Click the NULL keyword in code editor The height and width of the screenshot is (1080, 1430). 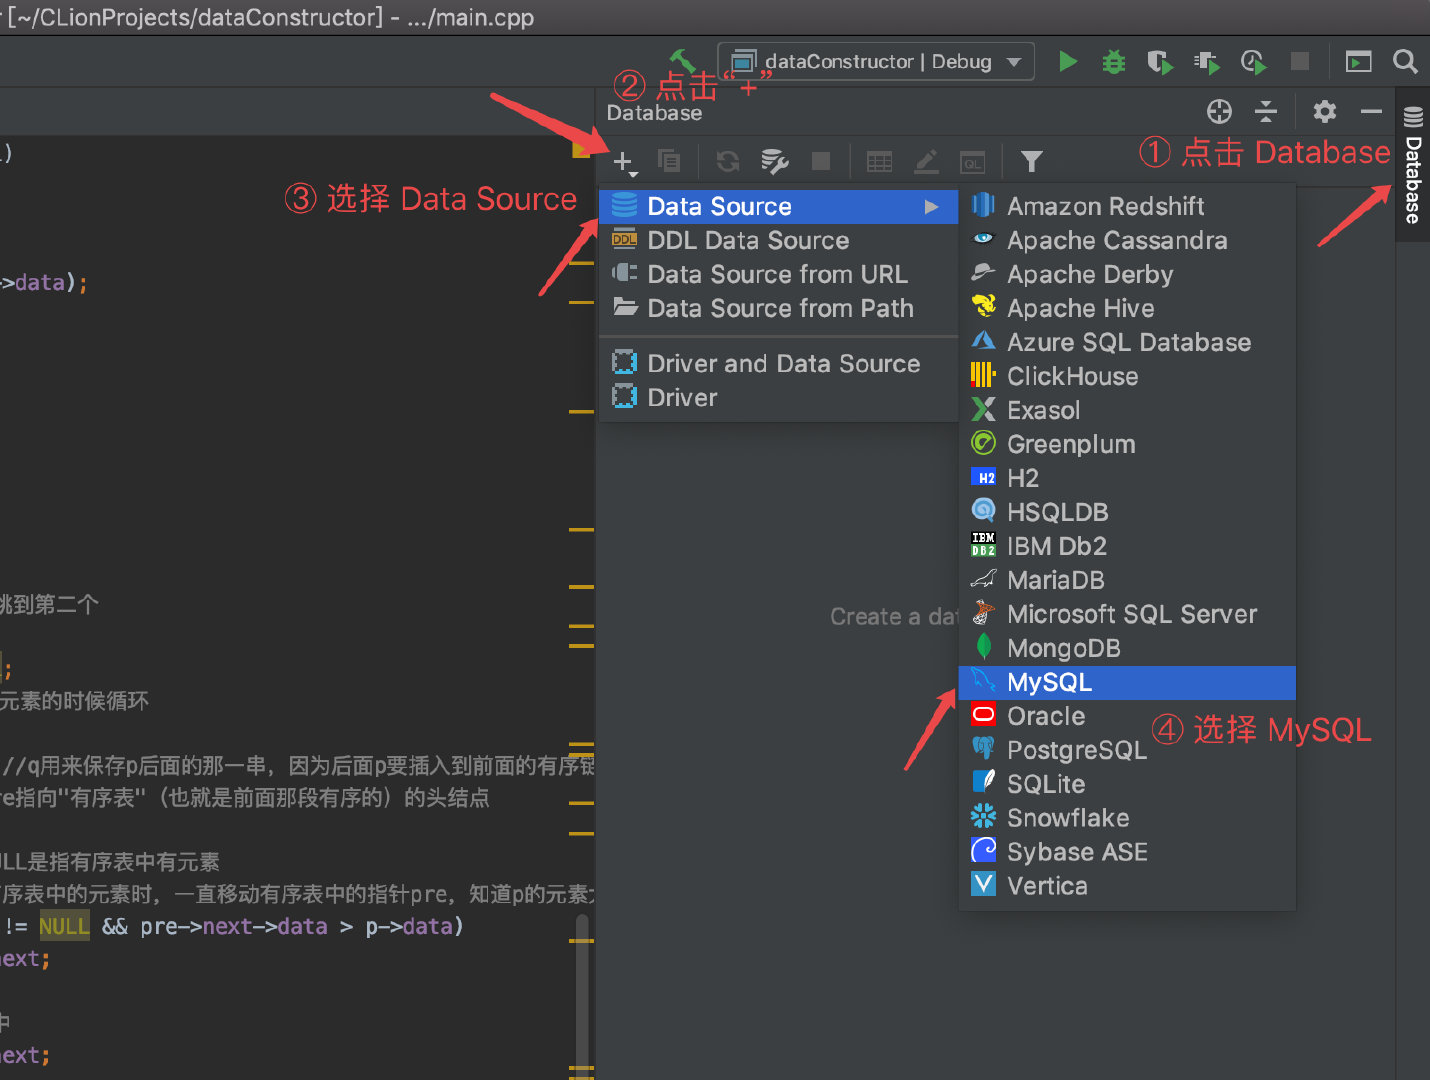(64, 927)
